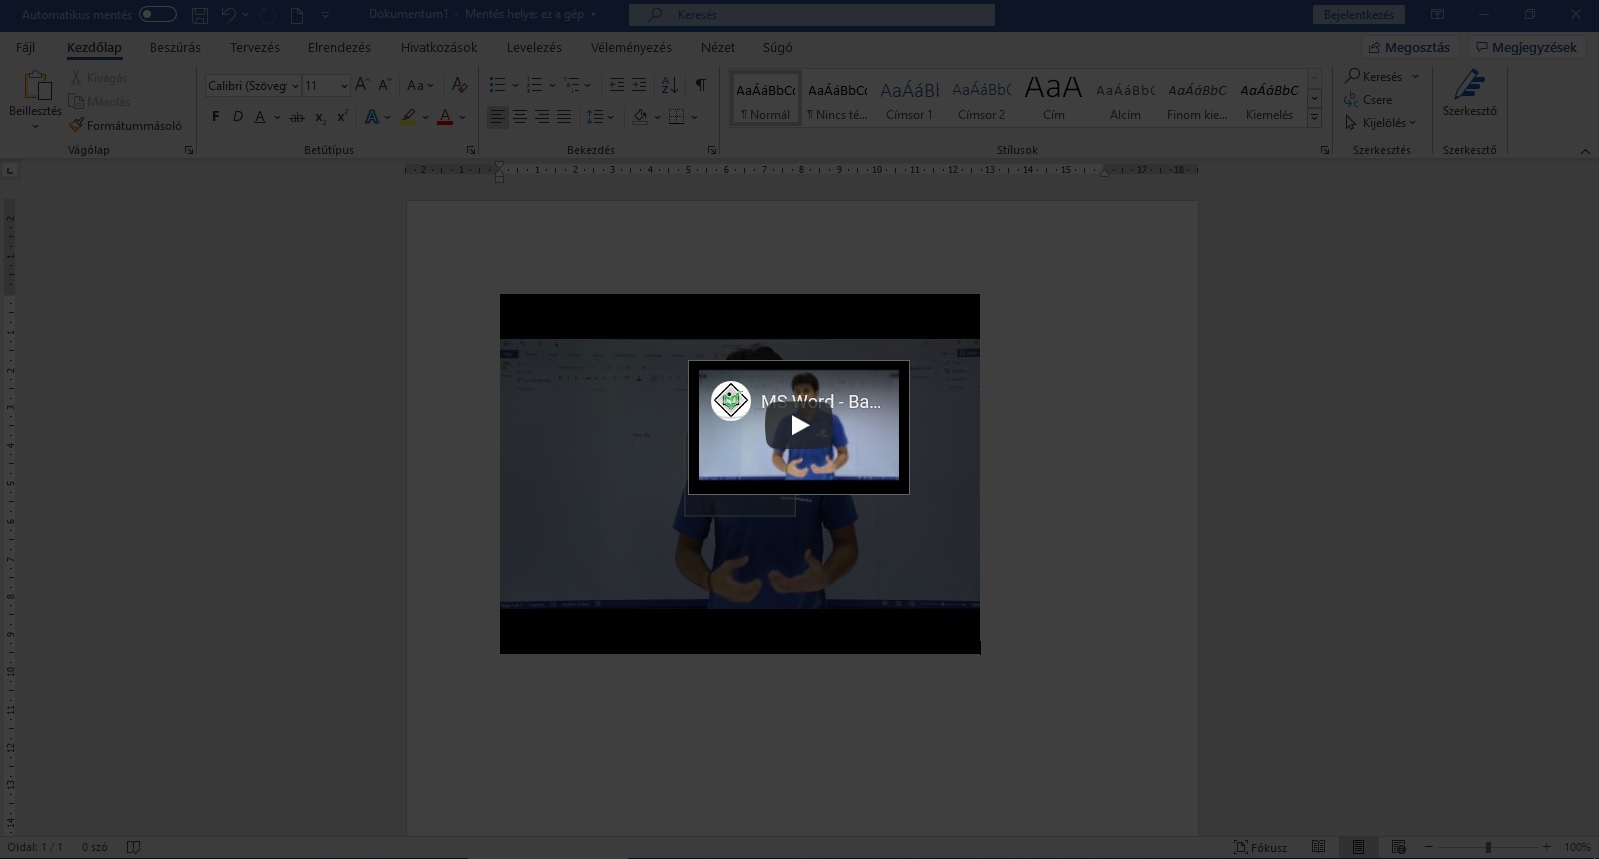Increase paragraph indent icon
The image size is (1599, 859).
[x=639, y=85]
